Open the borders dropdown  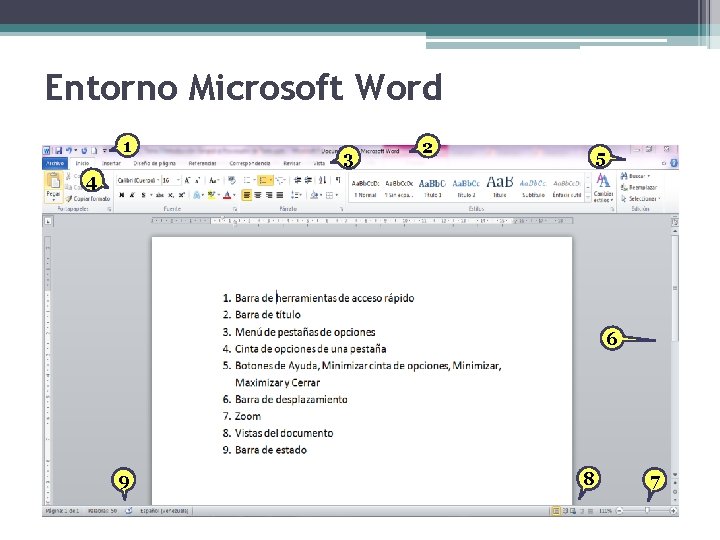(x=332, y=195)
